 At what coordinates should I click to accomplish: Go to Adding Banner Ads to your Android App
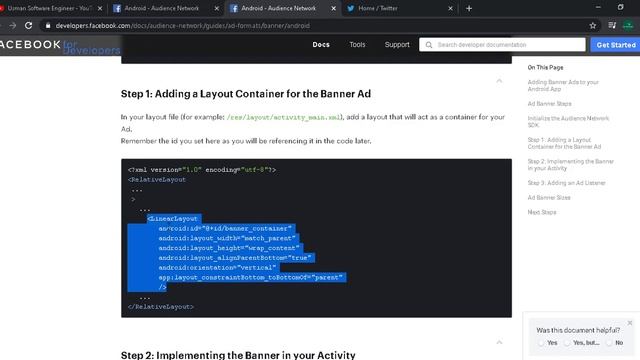click(x=563, y=85)
